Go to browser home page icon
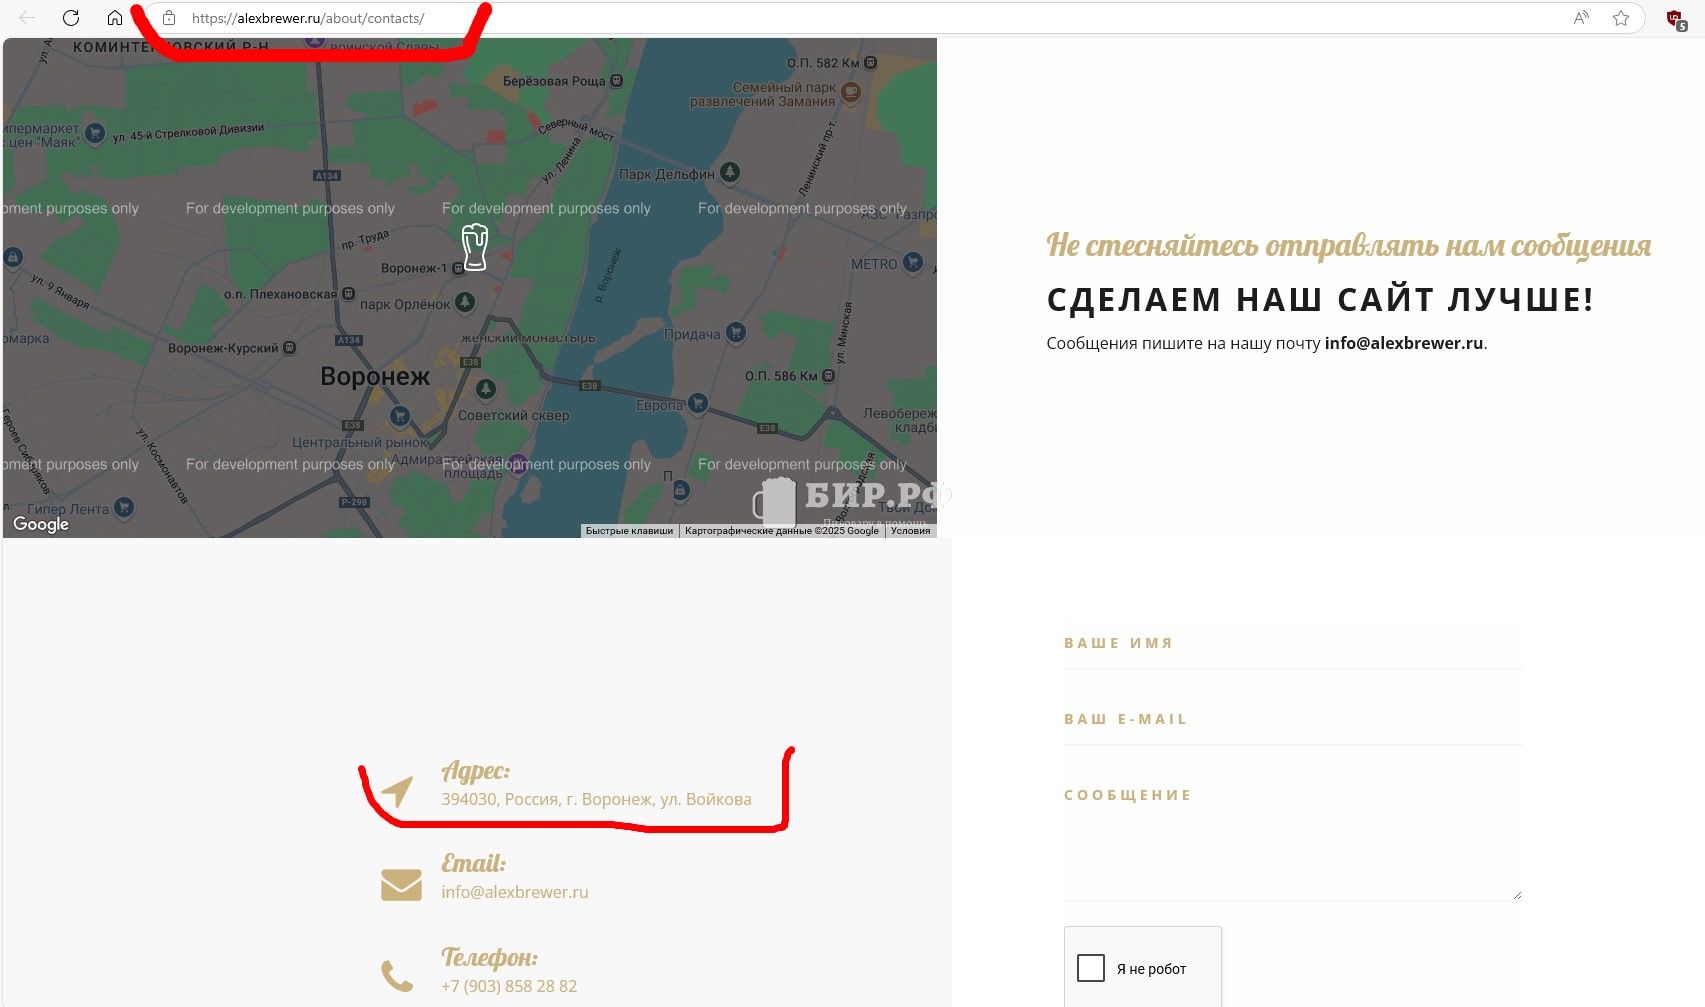 click(x=115, y=18)
